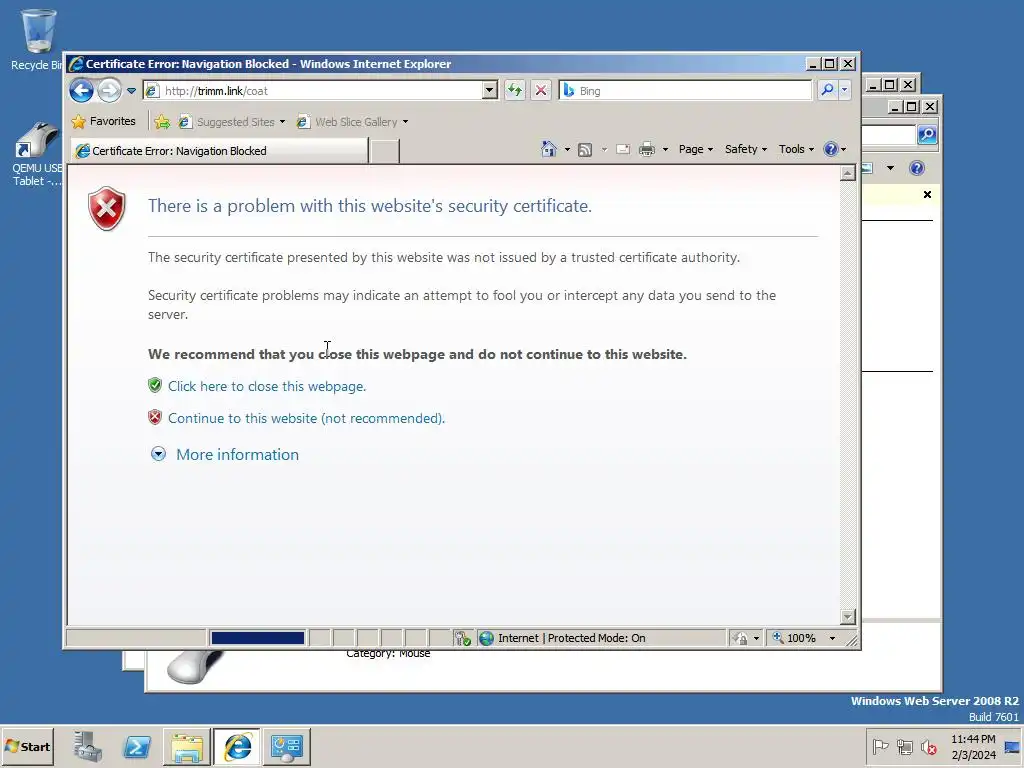Open the Web Slice Gallery link
The image size is (1024, 768).
(347, 121)
